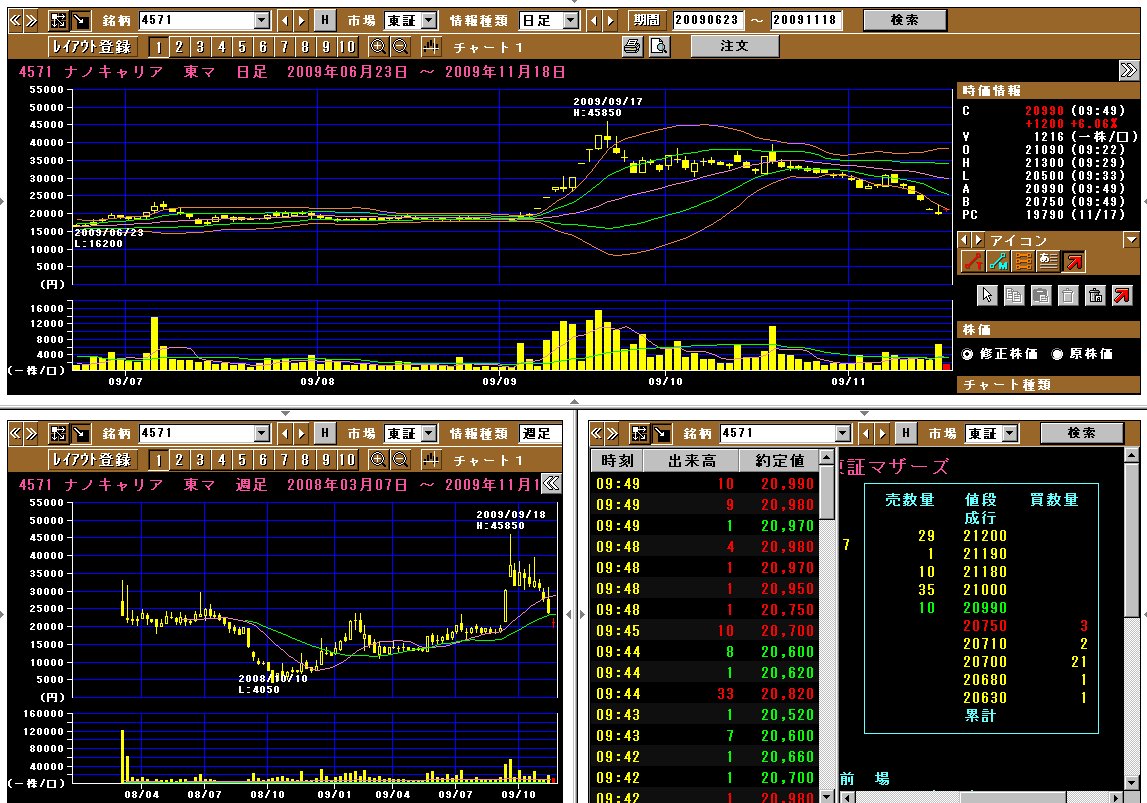Switch to layout tab 5 in the top chart
The width and height of the screenshot is (1147, 803).
tap(241, 46)
